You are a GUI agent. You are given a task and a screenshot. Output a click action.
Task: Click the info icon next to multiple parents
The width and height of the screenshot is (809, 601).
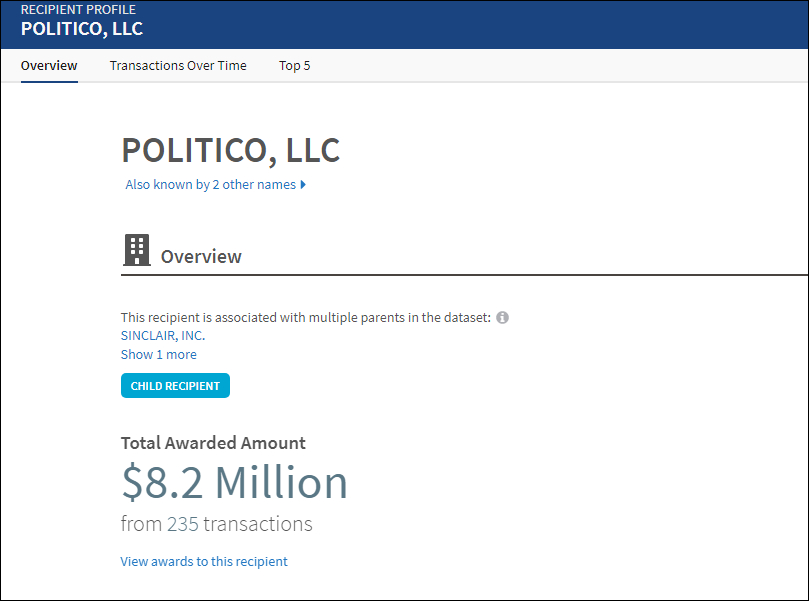503,318
